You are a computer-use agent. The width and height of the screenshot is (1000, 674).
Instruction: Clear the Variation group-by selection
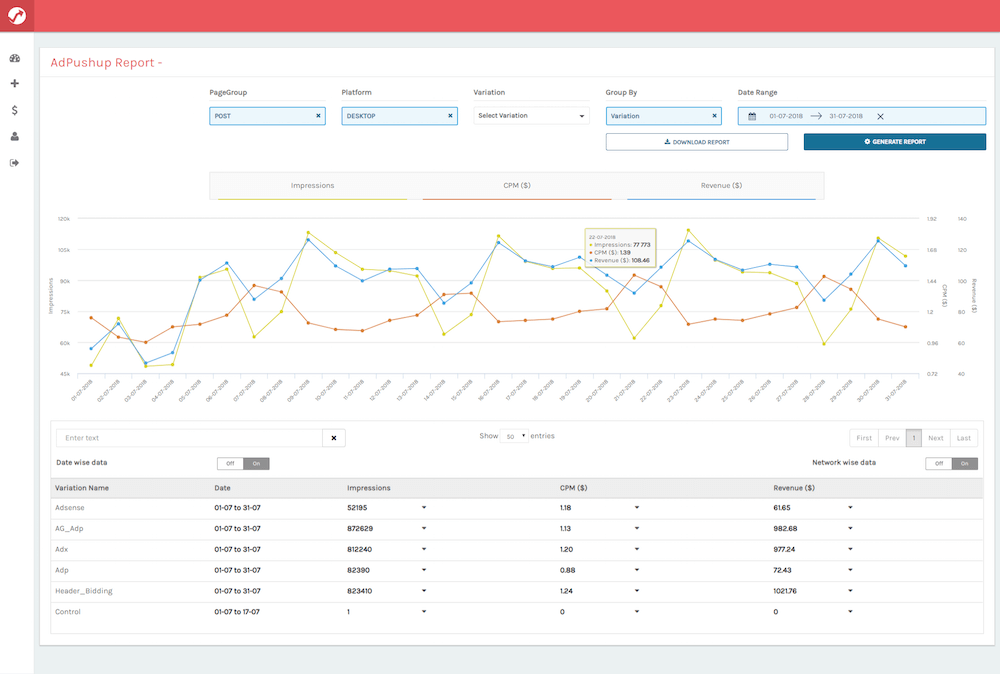coord(714,115)
